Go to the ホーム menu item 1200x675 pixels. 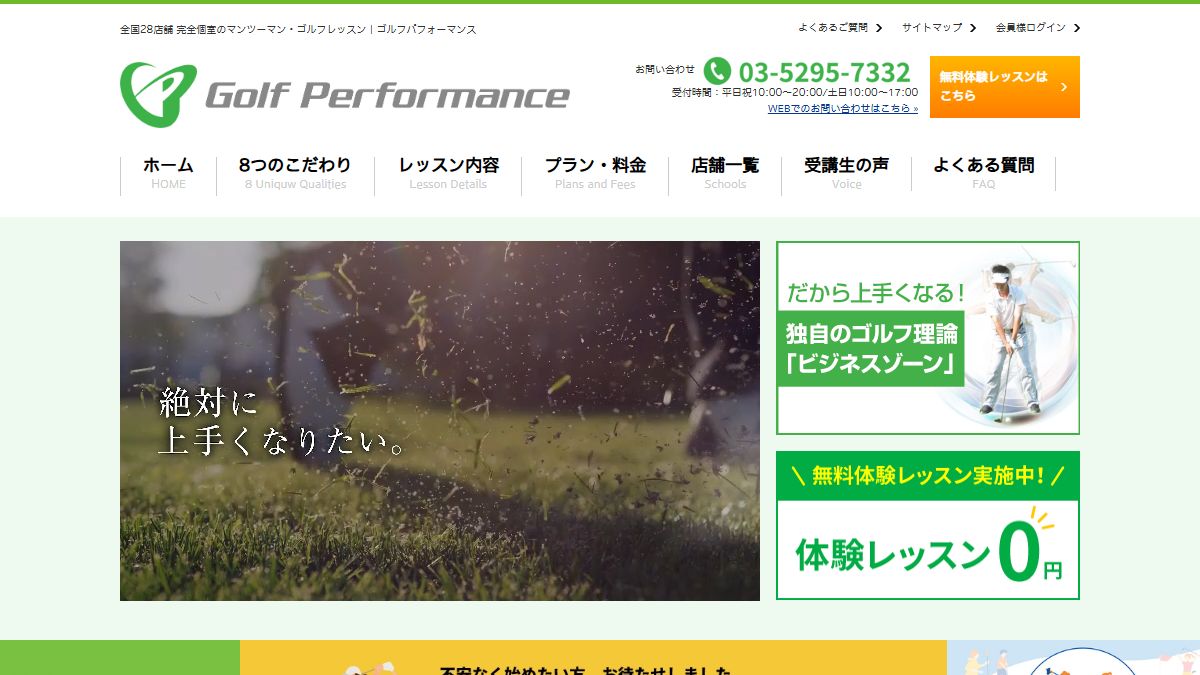click(x=168, y=173)
